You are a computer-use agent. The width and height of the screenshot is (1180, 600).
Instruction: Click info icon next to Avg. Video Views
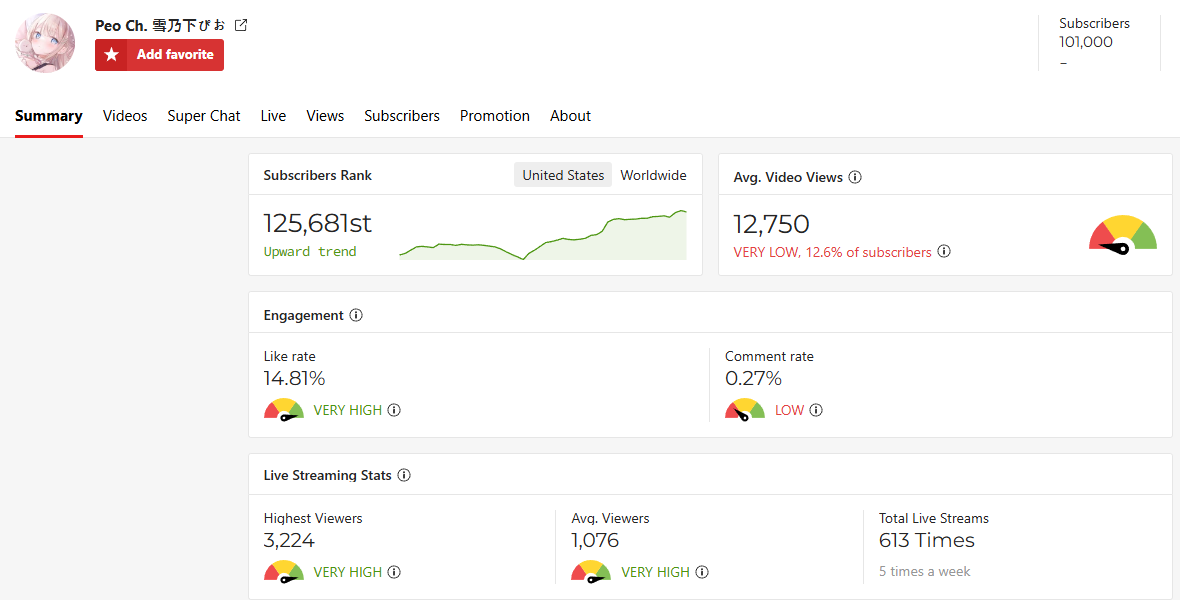tap(855, 177)
